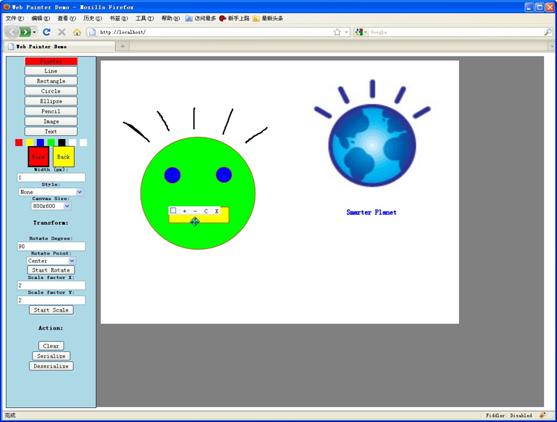Select the highlighted red Pointer tool button
557x422 pixels.
point(51,61)
